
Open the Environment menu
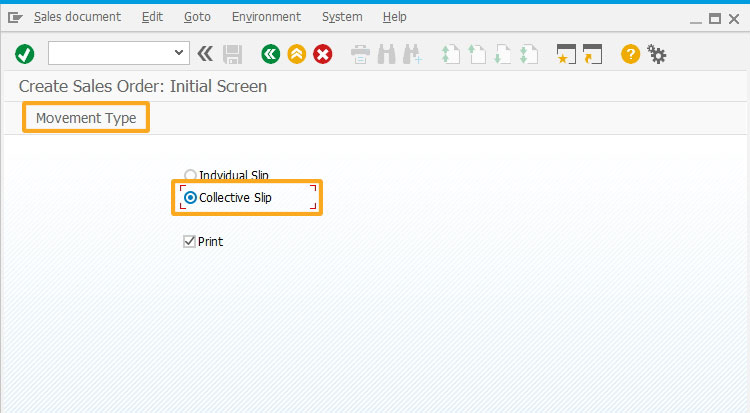(x=266, y=17)
